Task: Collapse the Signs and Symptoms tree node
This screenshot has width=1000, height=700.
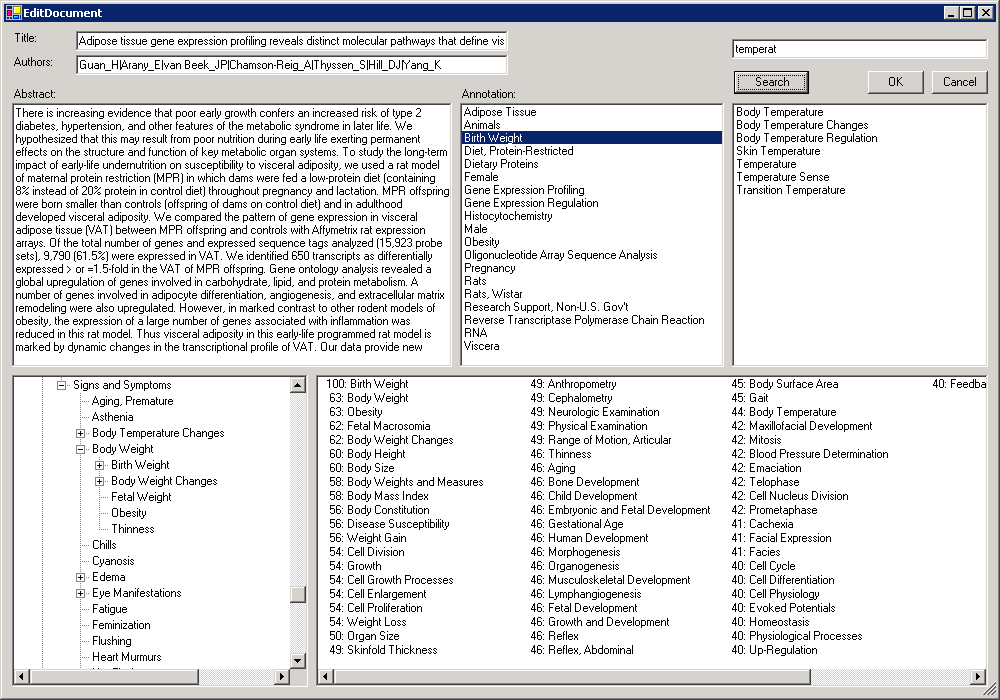Action: click(61, 385)
